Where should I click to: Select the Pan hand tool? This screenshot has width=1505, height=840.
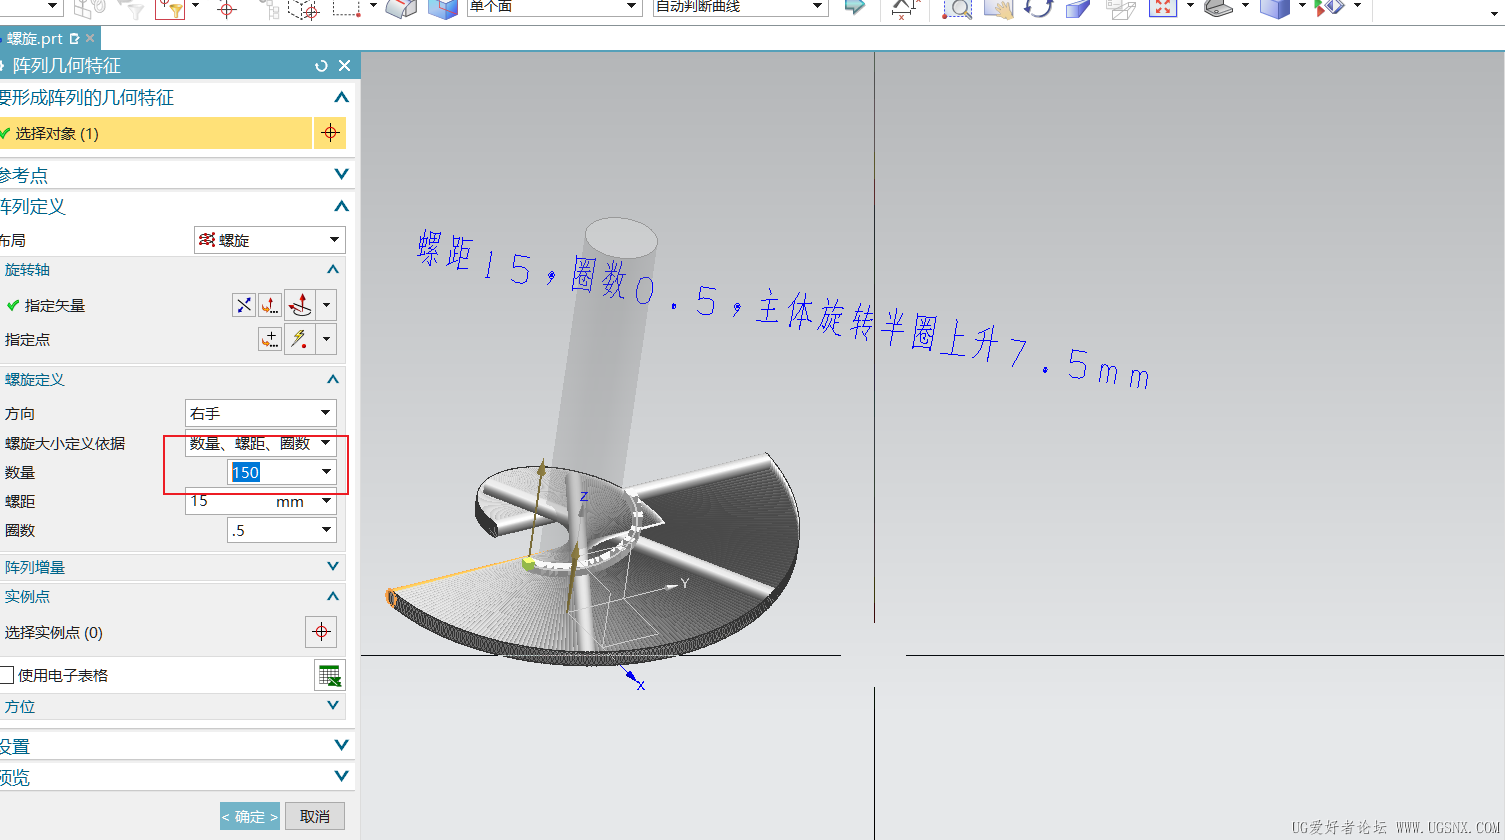point(998,11)
